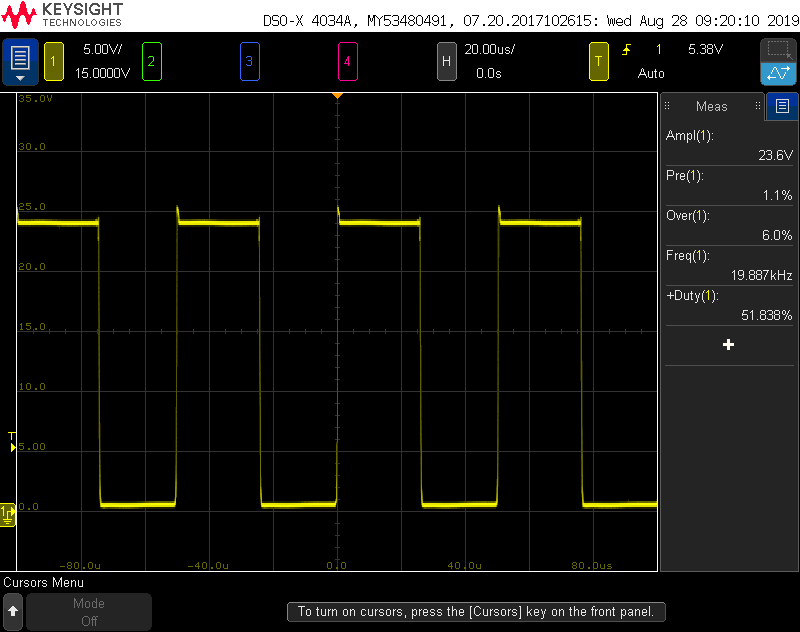Select the Pre(1) measurement
This screenshot has width=800, height=632.
[x=729, y=185]
